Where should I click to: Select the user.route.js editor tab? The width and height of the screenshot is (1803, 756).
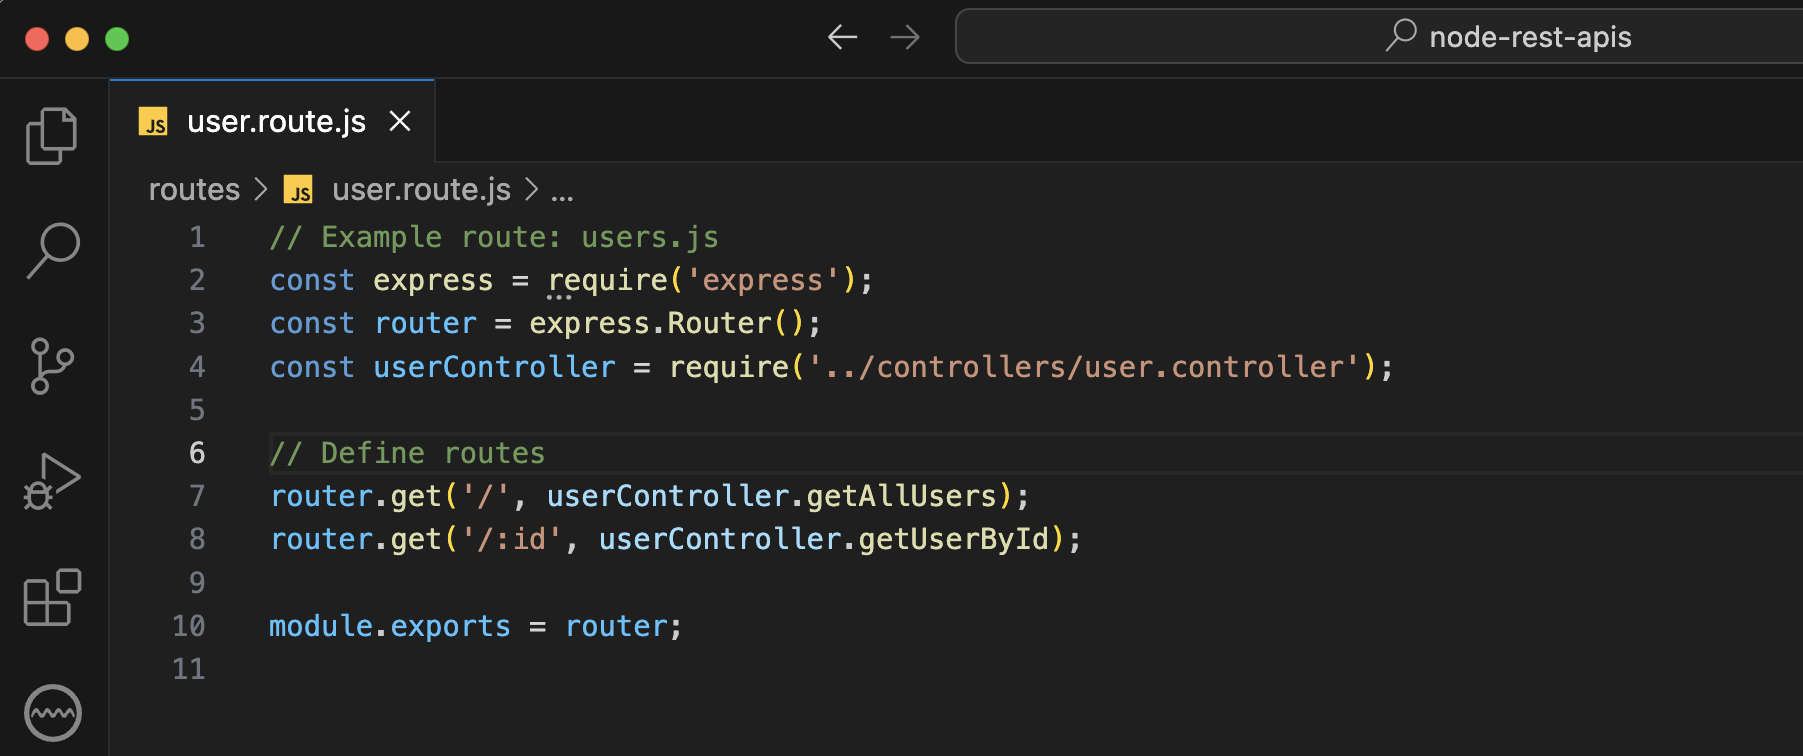[x=276, y=122]
